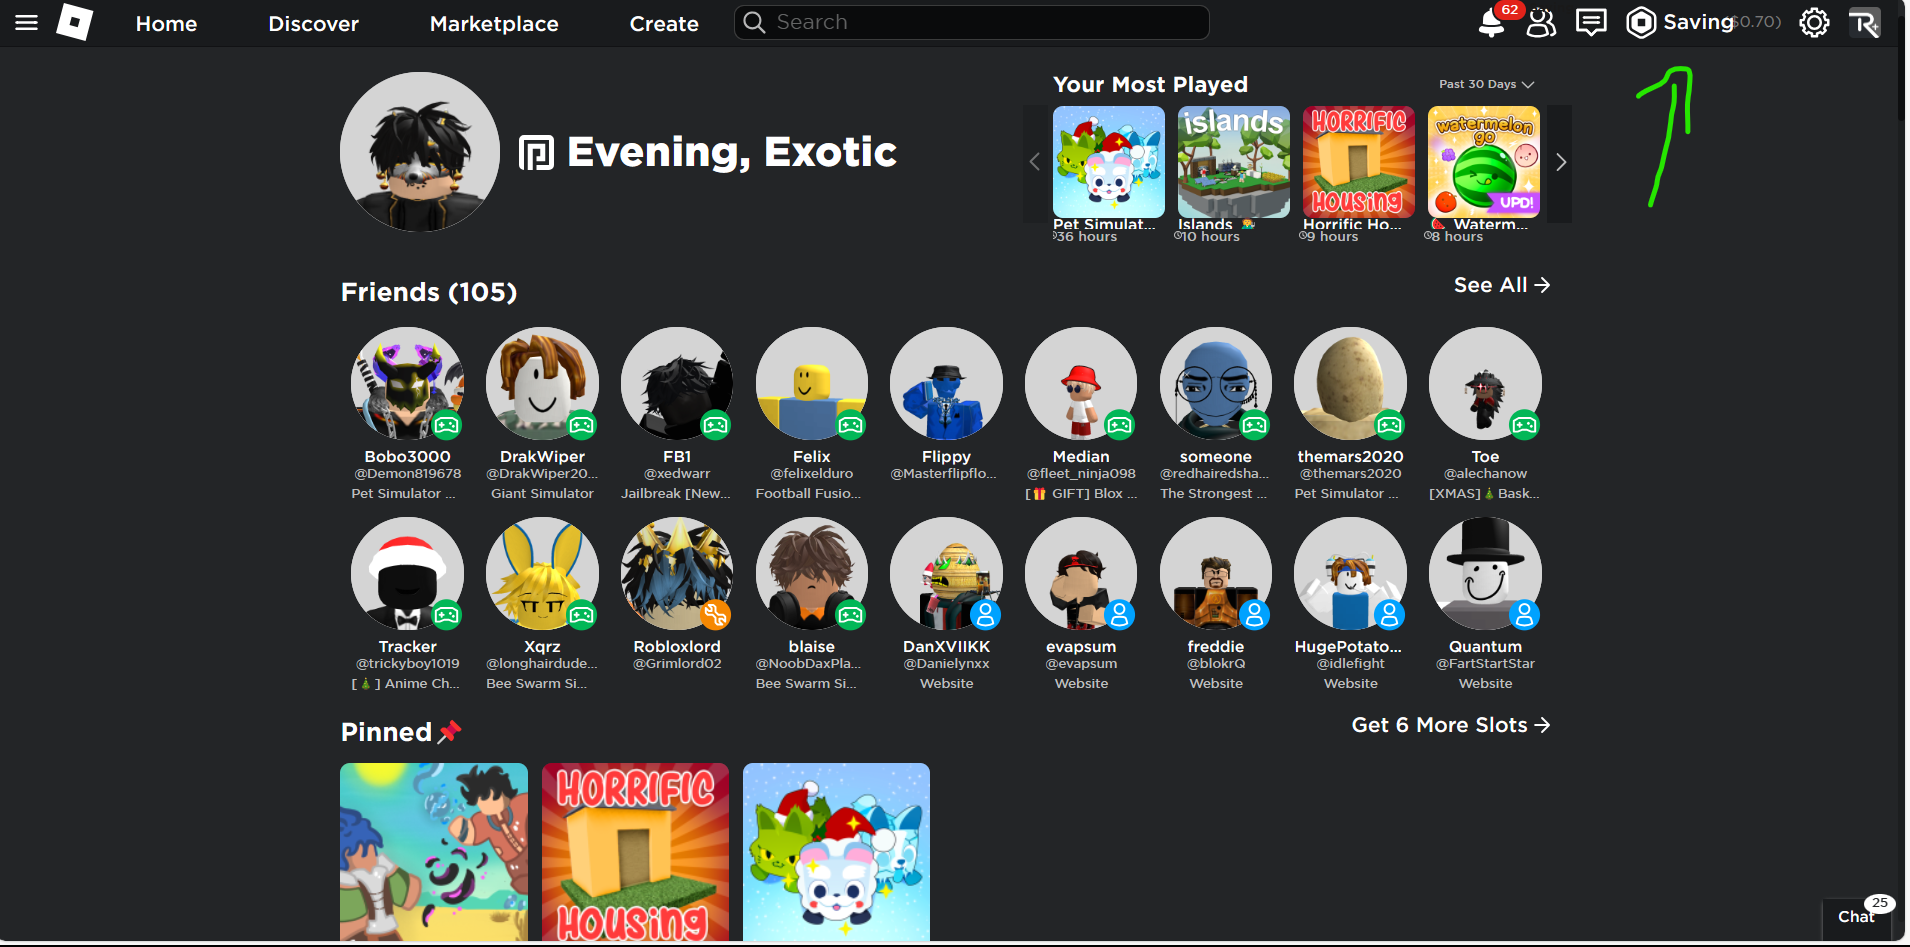Image resolution: width=1910 pixels, height=947 pixels.
Task: Click Tracker's in-game status badge
Action: point(447,615)
